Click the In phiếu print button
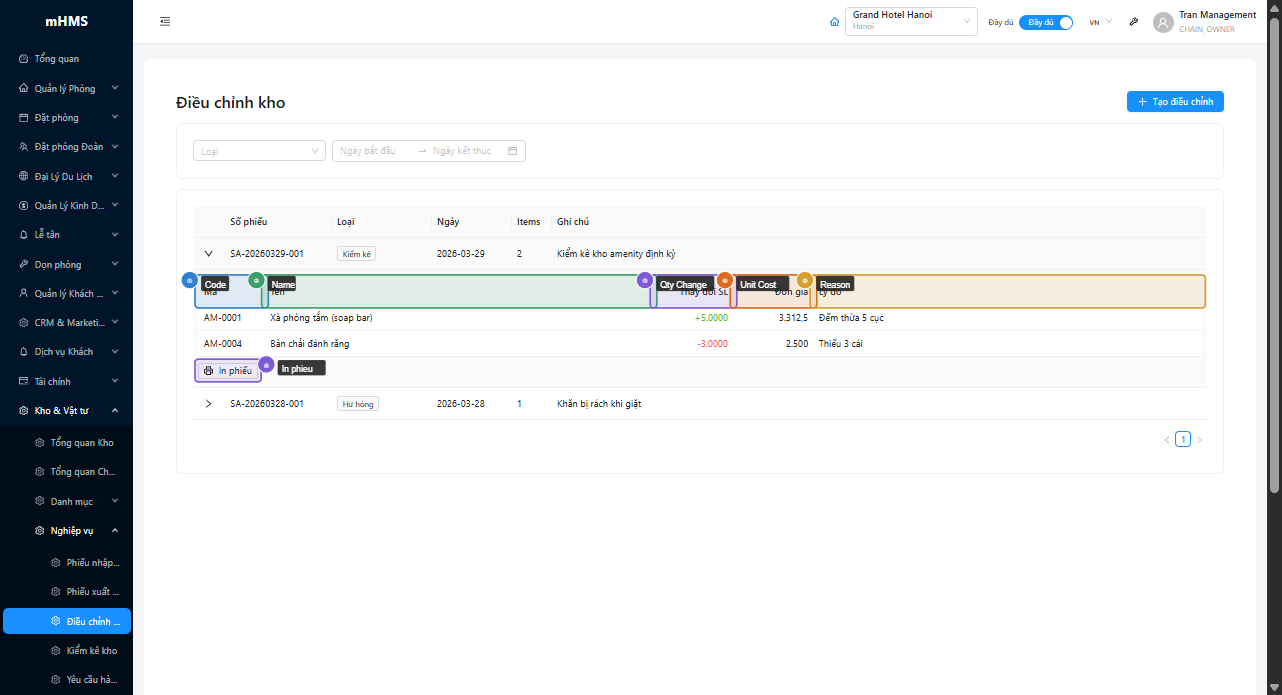Image resolution: width=1282 pixels, height=695 pixels. 228,371
